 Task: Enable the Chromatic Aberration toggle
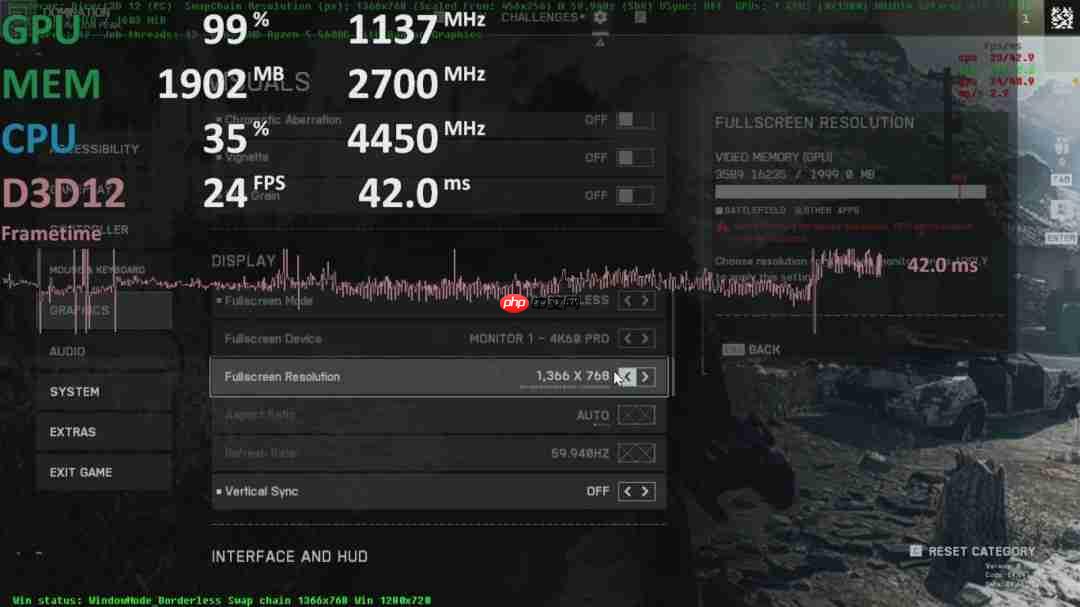(634, 119)
